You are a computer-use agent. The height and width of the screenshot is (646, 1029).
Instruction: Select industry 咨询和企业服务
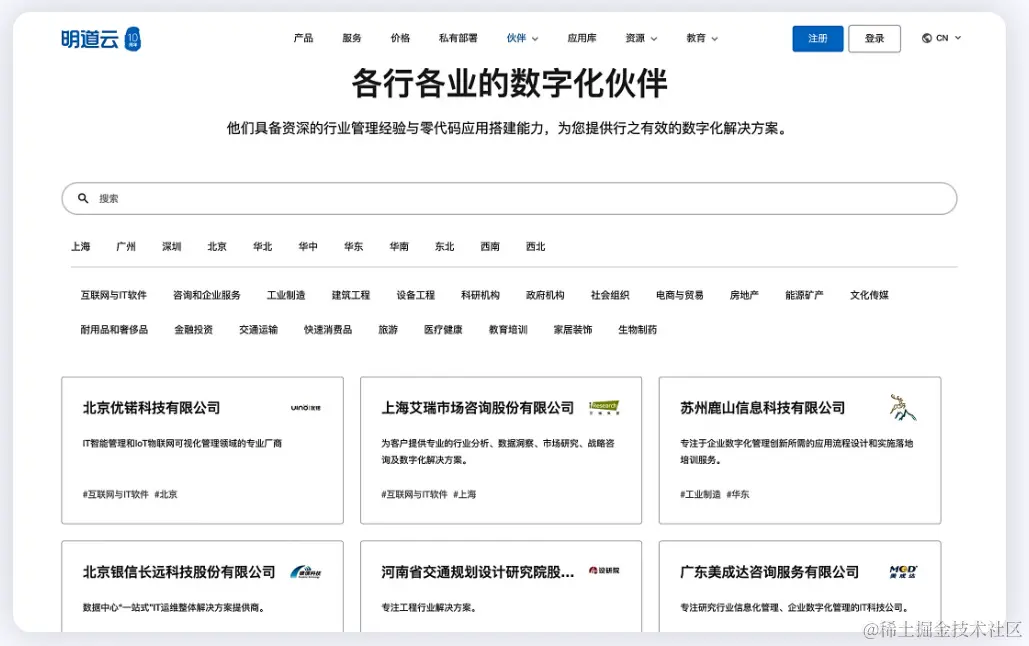point(207,295)
